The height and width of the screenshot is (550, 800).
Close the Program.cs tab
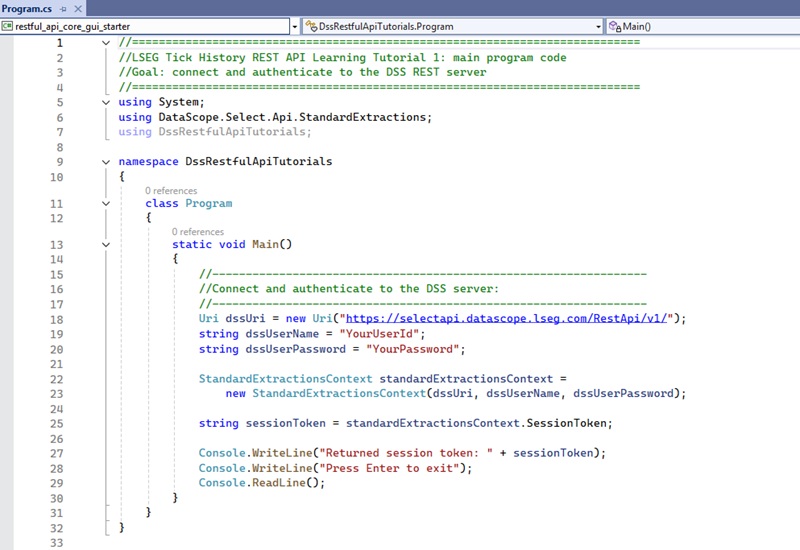(78, 8)
